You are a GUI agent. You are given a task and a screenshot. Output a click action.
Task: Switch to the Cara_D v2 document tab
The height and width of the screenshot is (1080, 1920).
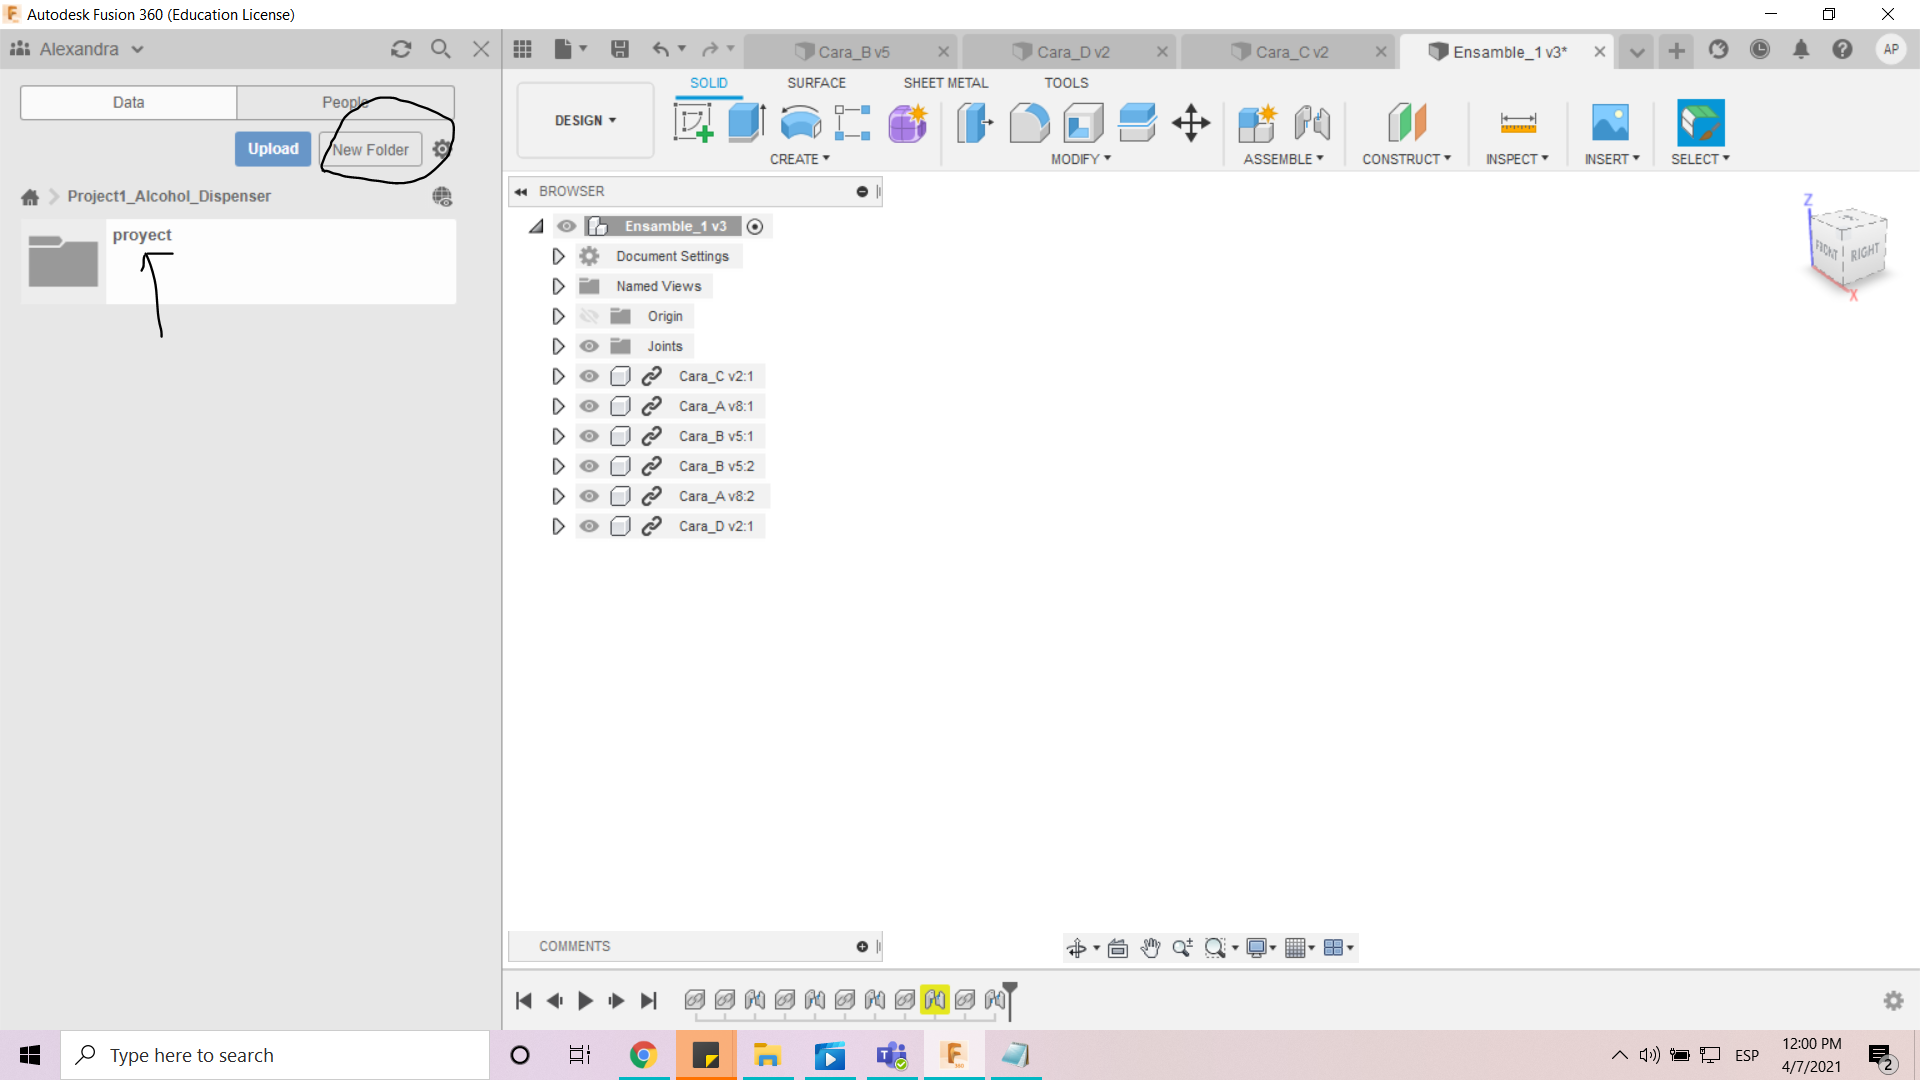click(x=1071, y=52)
